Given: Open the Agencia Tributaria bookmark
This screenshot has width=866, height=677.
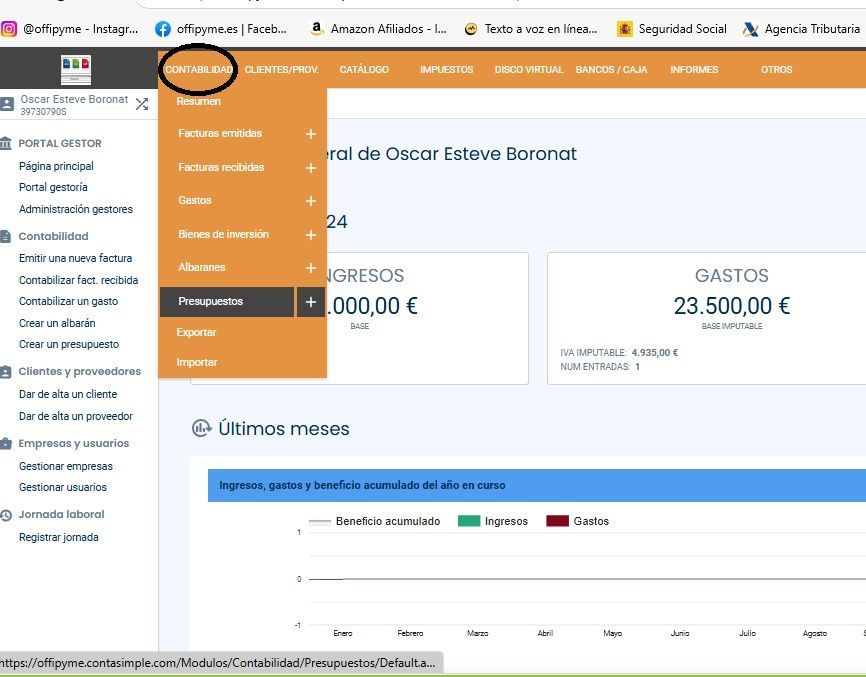Looking at the screenshot, I should pyautogui.click(x=801, y=29).
